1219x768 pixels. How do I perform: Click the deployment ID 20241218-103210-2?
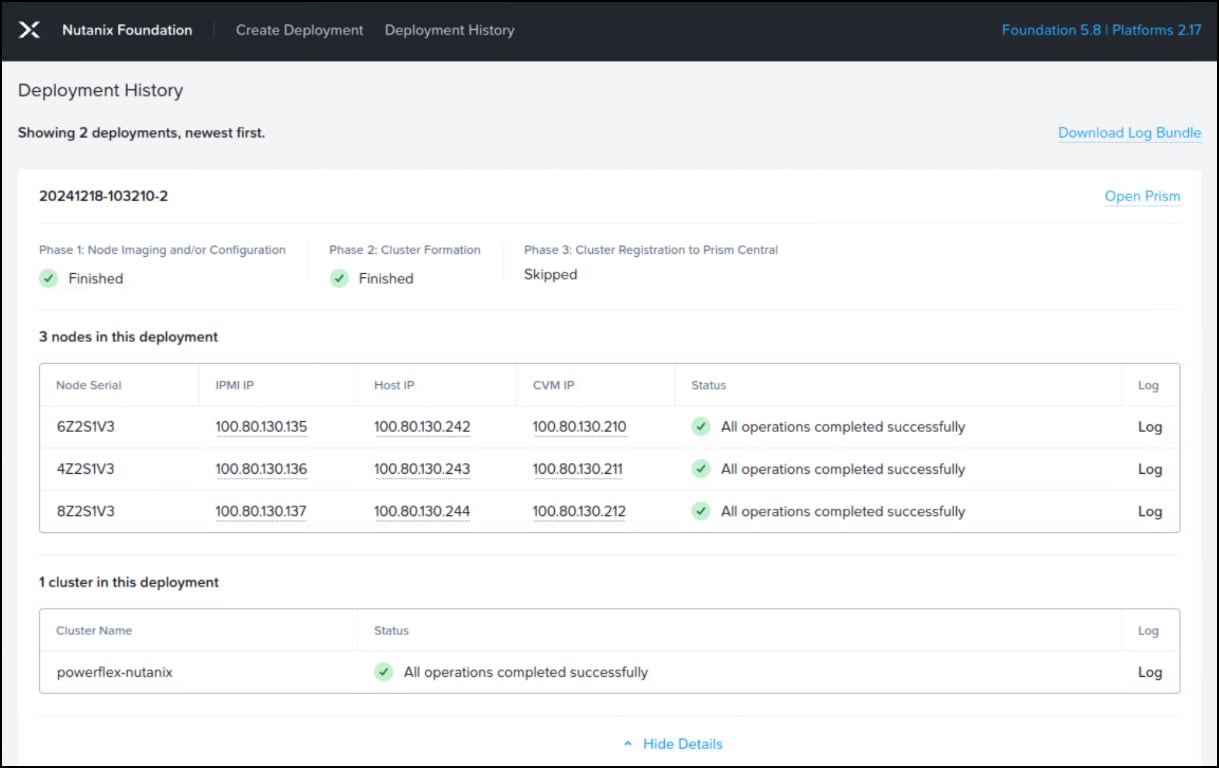point(104,196)
